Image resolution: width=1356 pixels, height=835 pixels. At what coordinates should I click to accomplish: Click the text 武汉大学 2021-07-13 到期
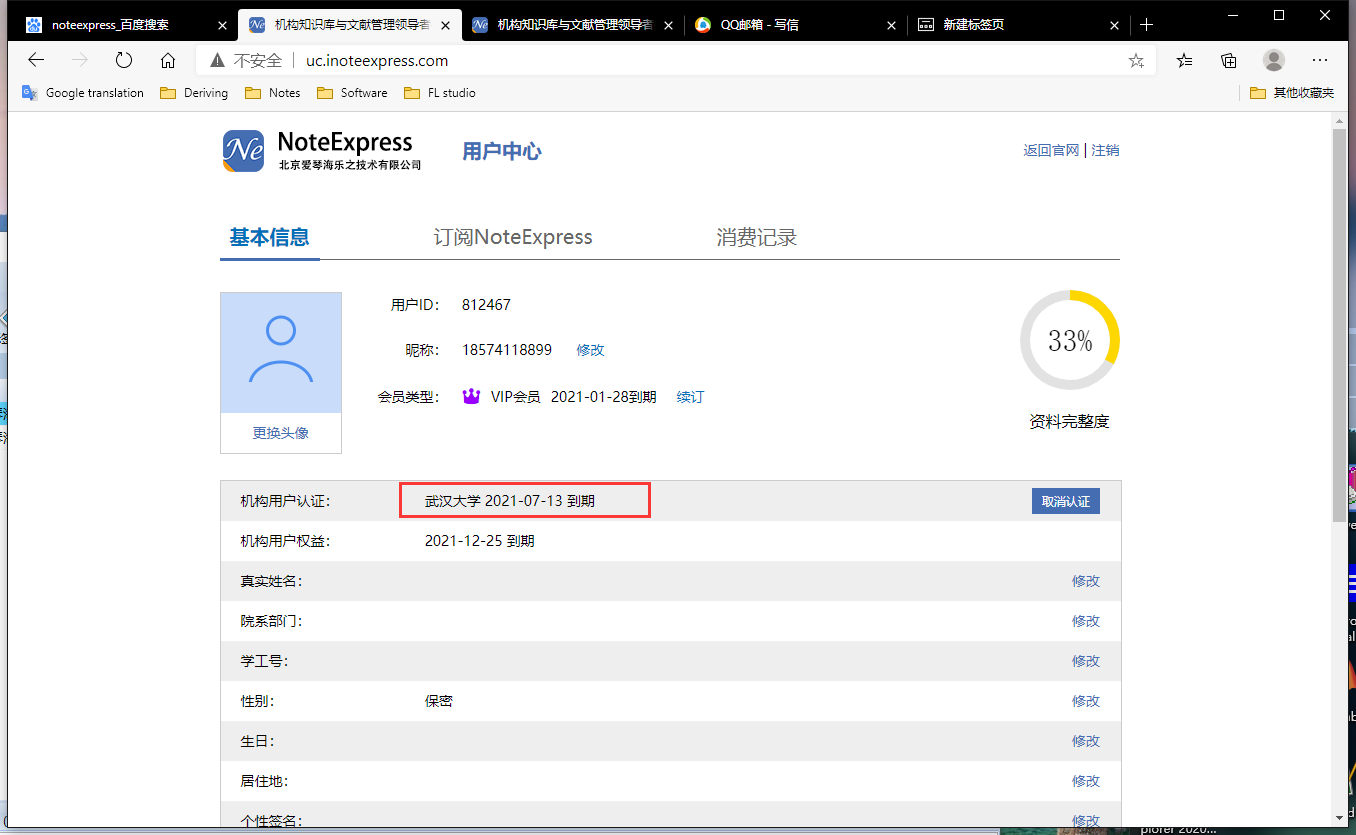coord(510,501)
